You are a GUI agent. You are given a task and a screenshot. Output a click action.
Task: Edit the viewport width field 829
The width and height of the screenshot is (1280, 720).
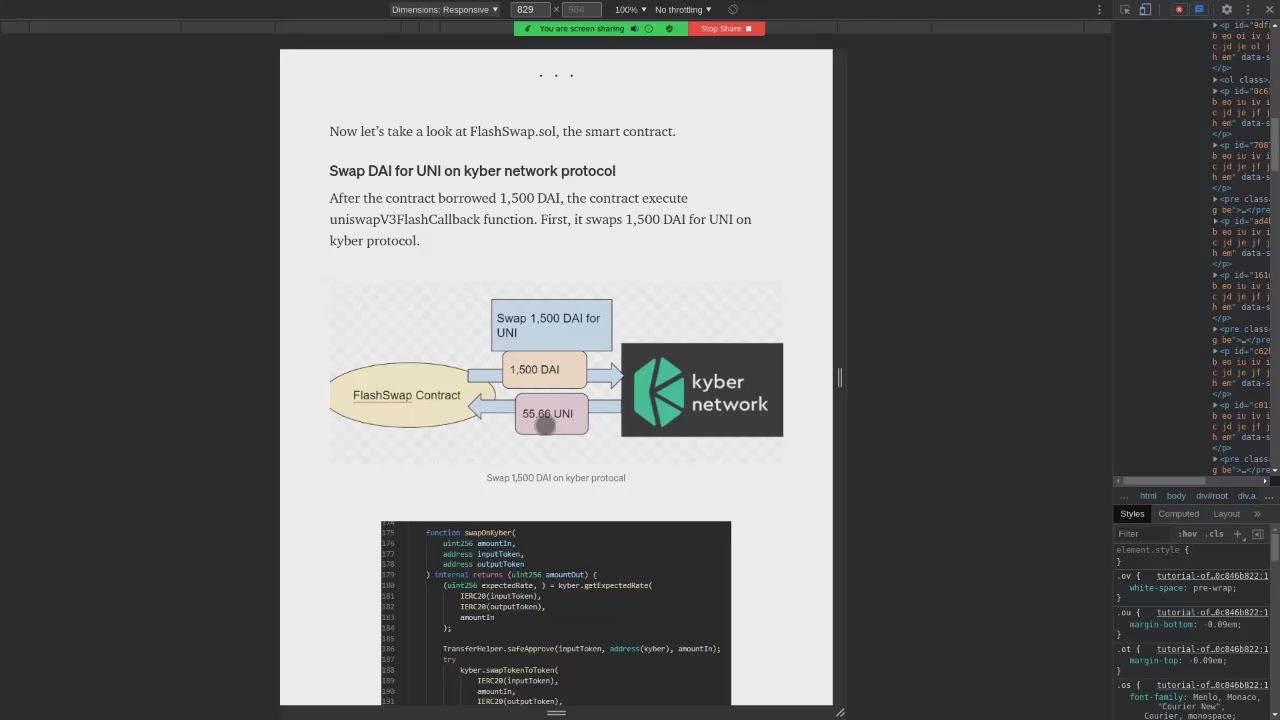pos(530,9)
